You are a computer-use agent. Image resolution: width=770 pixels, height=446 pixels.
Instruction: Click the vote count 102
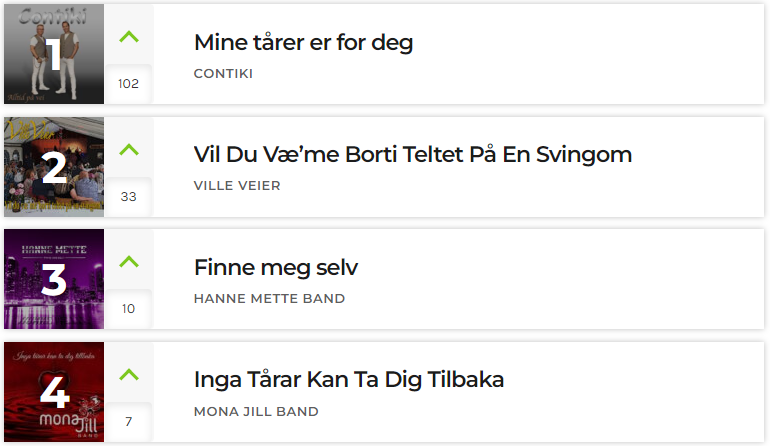point(129,84)
